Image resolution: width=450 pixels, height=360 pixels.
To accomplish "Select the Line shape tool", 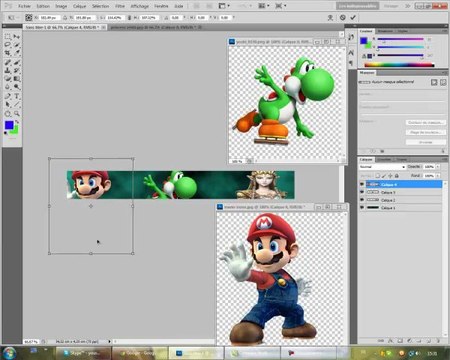I will pyautogui.click(x=17, y=105).
